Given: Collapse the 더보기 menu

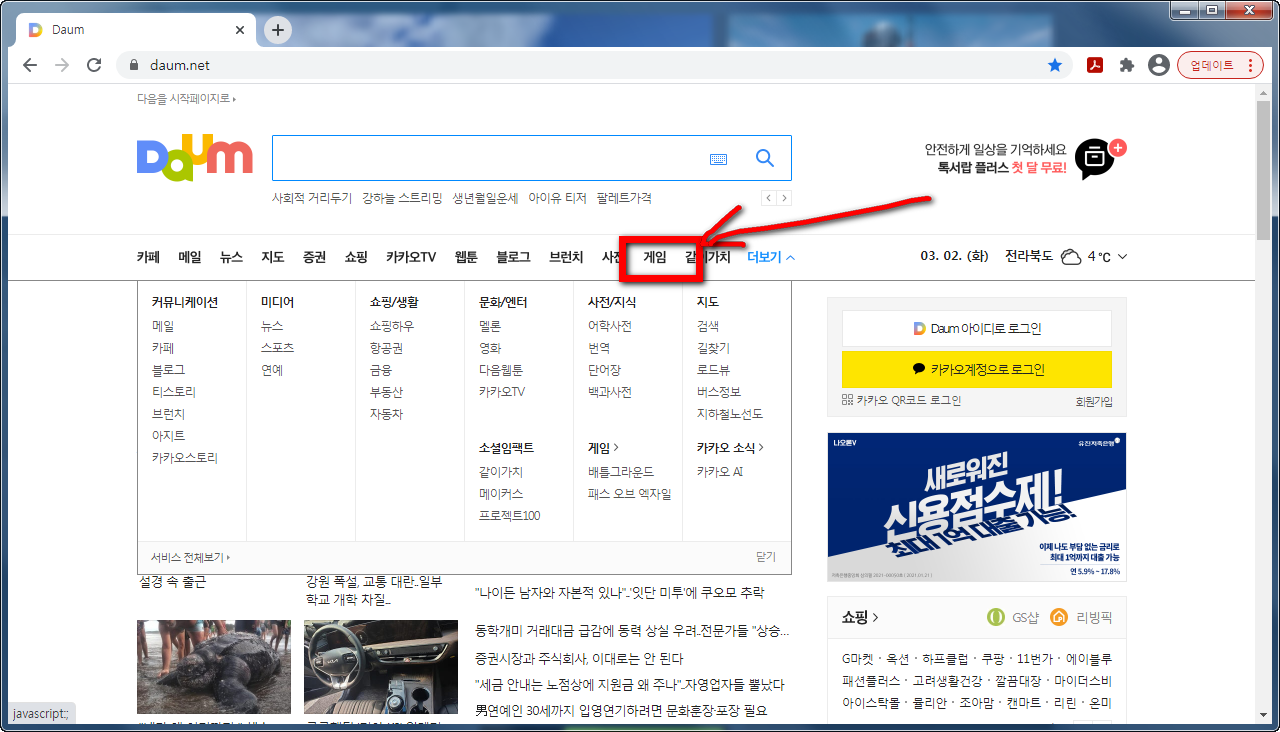Looking at the screenshot, I should click(x=771, y=257).
